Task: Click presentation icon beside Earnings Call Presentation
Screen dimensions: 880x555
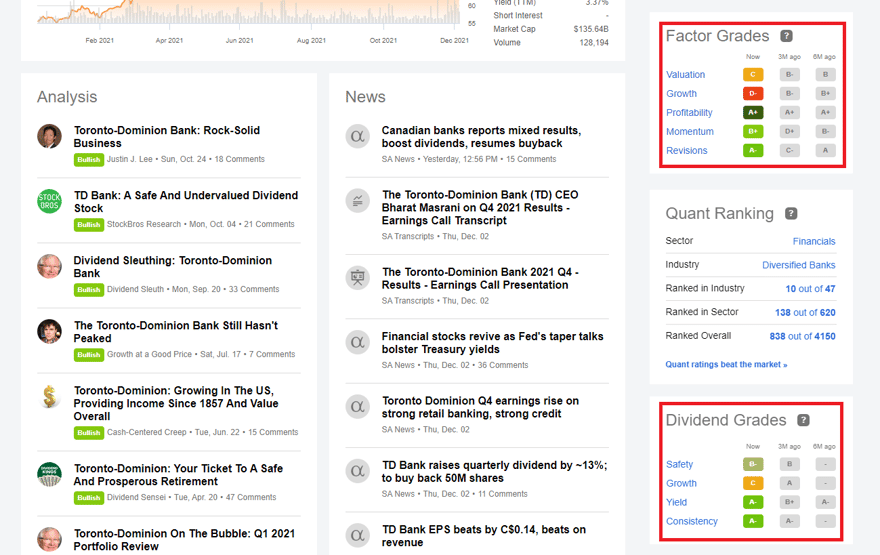Action: click(x=358, y=277)
